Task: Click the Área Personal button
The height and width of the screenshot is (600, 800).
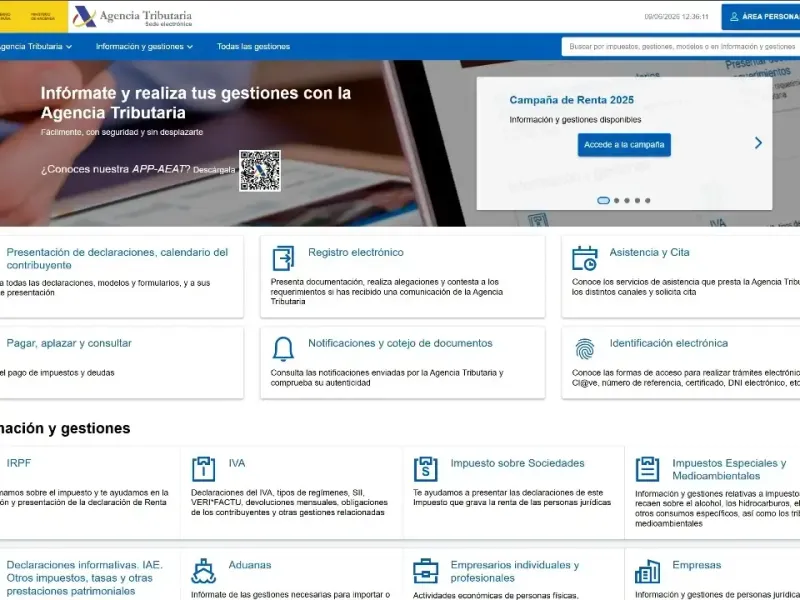Action: (x=761, y=17)
